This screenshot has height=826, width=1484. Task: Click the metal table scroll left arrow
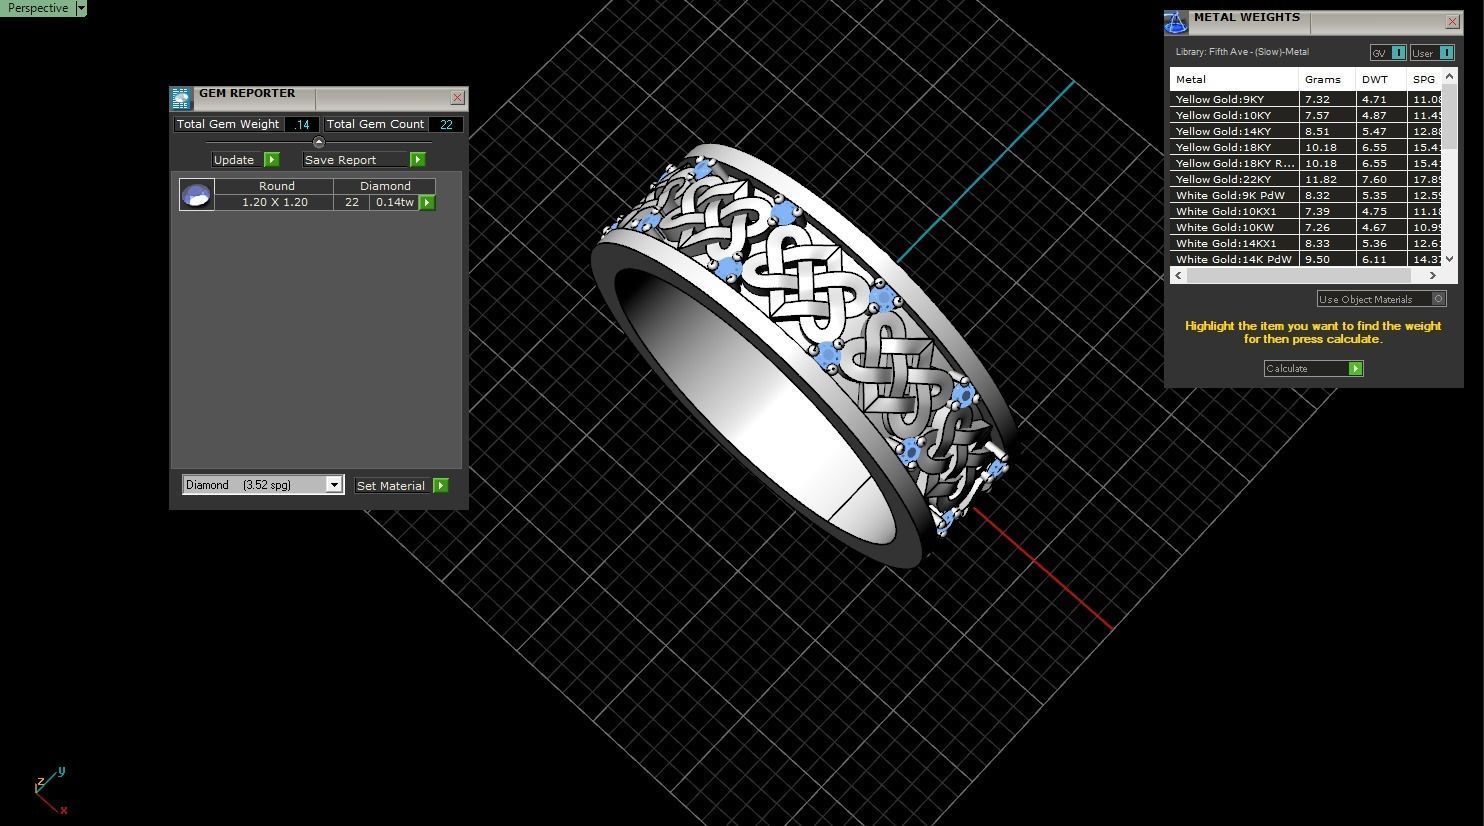tap(1178, 275)
